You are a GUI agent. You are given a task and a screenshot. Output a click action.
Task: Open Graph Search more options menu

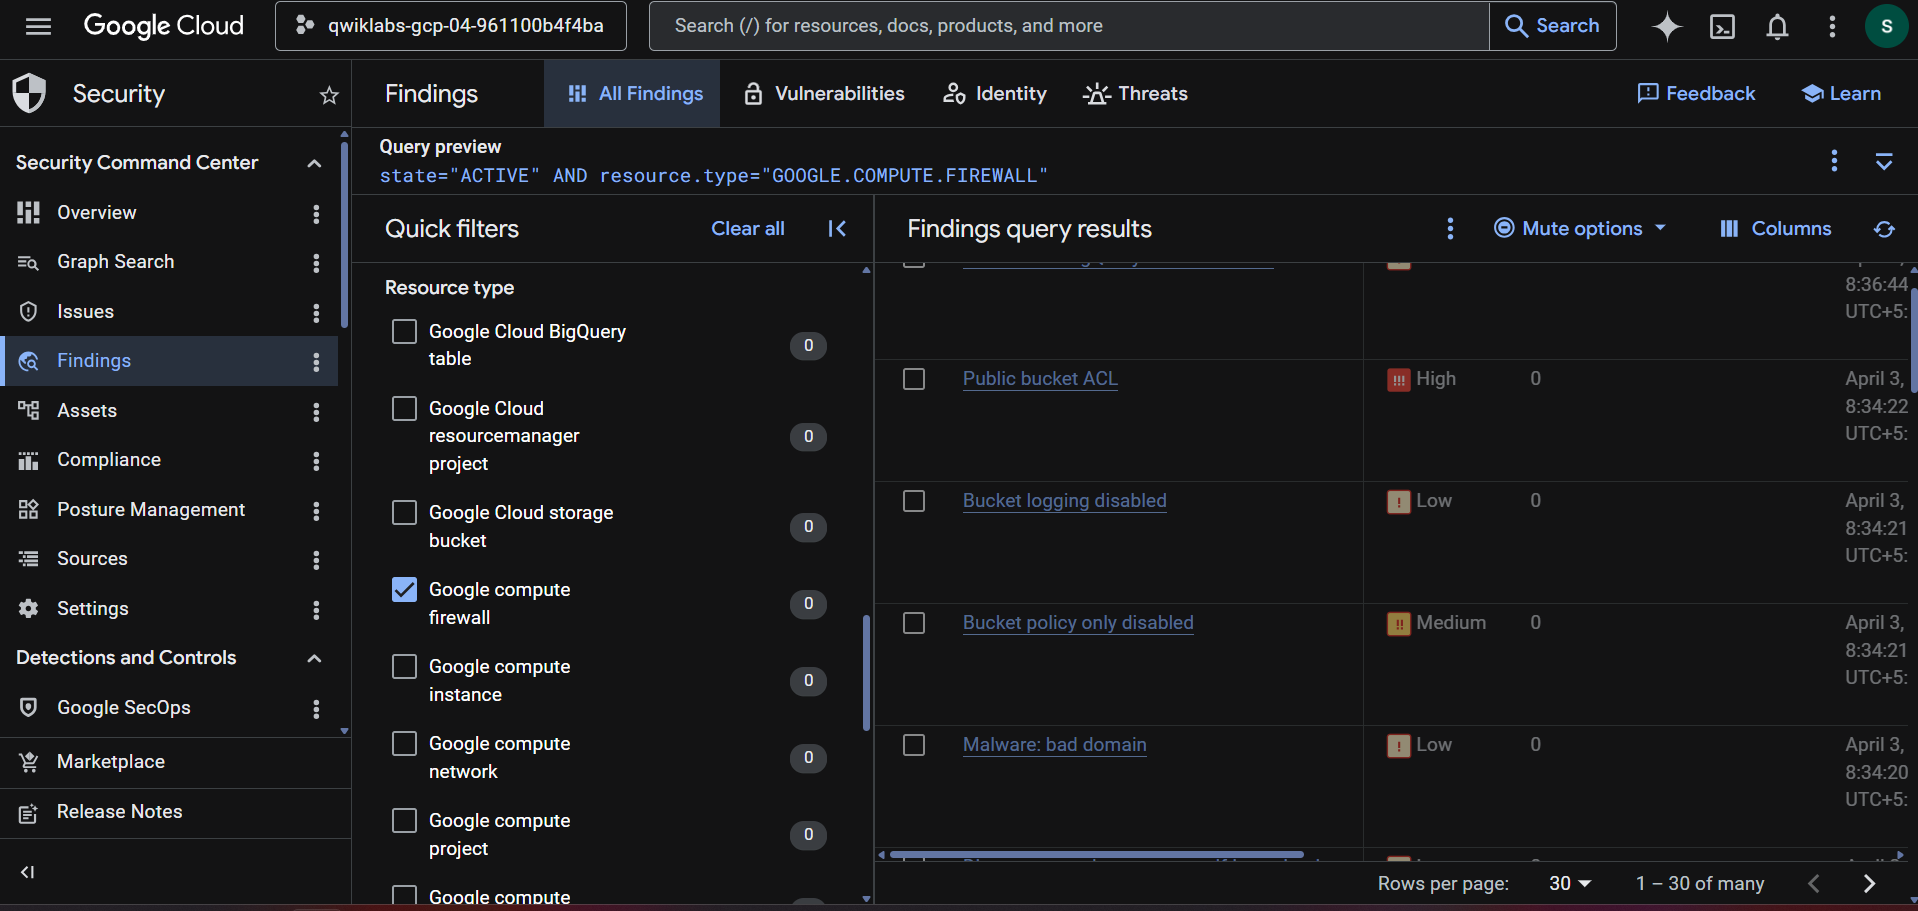pos(316,262)
